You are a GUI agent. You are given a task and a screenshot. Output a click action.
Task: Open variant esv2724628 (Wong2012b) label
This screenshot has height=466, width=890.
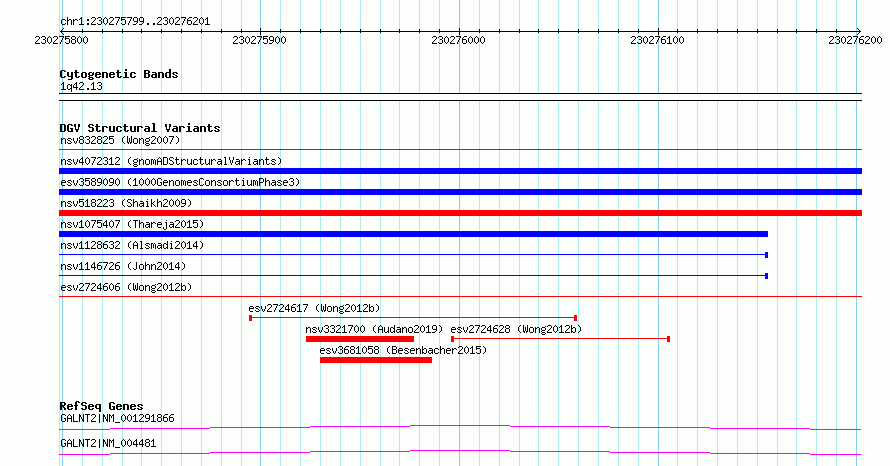pos(516,329)
